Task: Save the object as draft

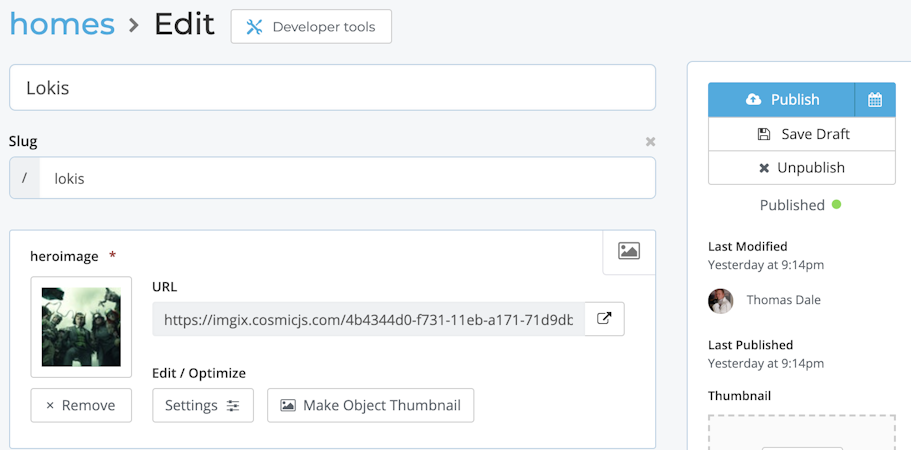Action: (802, 134)
